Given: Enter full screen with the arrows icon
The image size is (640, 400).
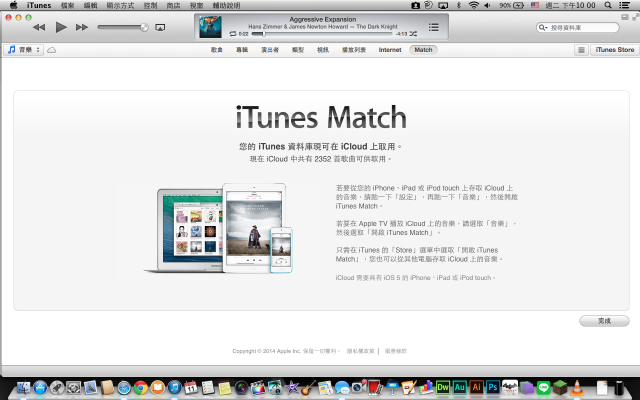Looking at the screenshot, I should (x=636, y=17).
